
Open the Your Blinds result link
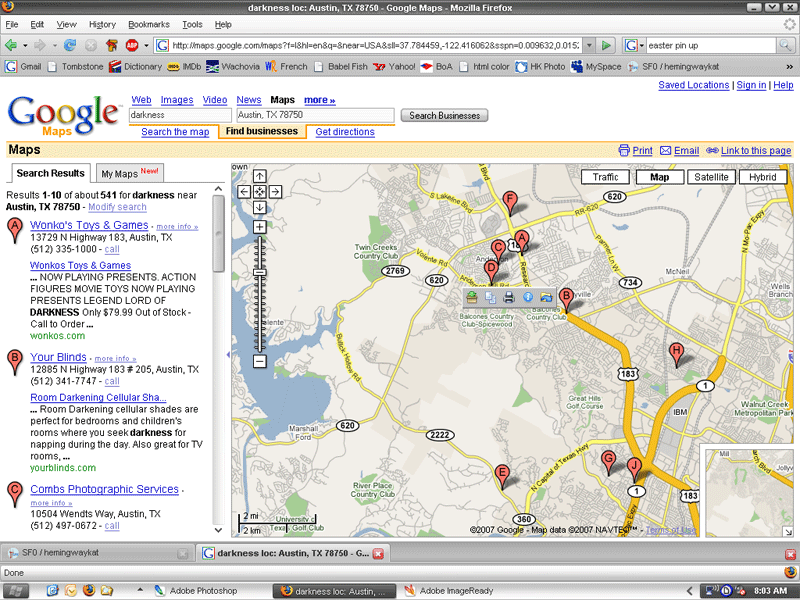[58, 357]
